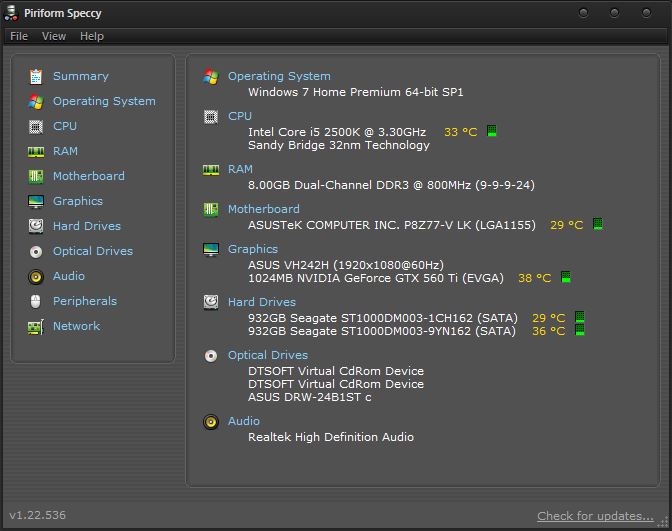Open the Graphics heading in summary panel
Viewport: 672px width, 531px height.
253,249
